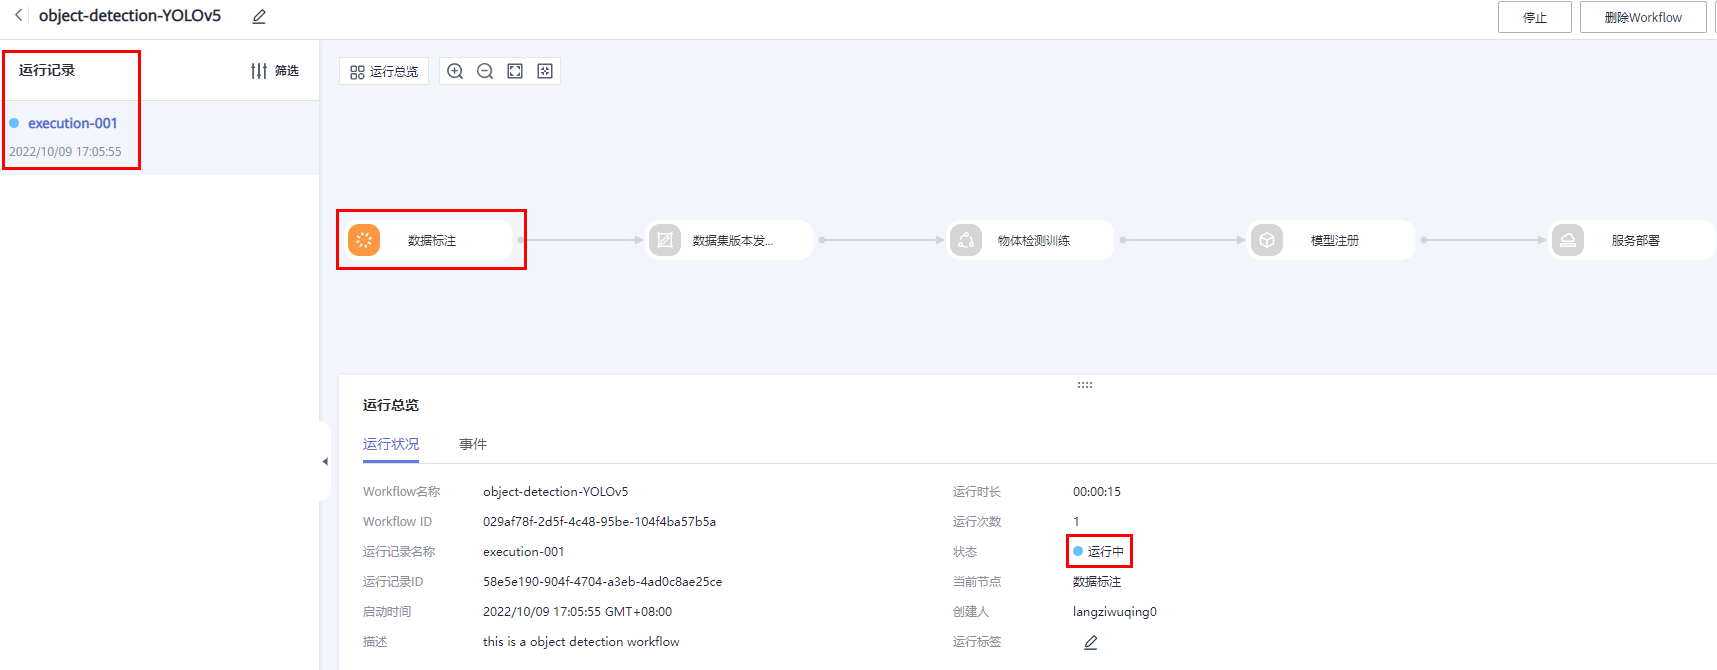Select the execution-001 run record

click(72, 123)
